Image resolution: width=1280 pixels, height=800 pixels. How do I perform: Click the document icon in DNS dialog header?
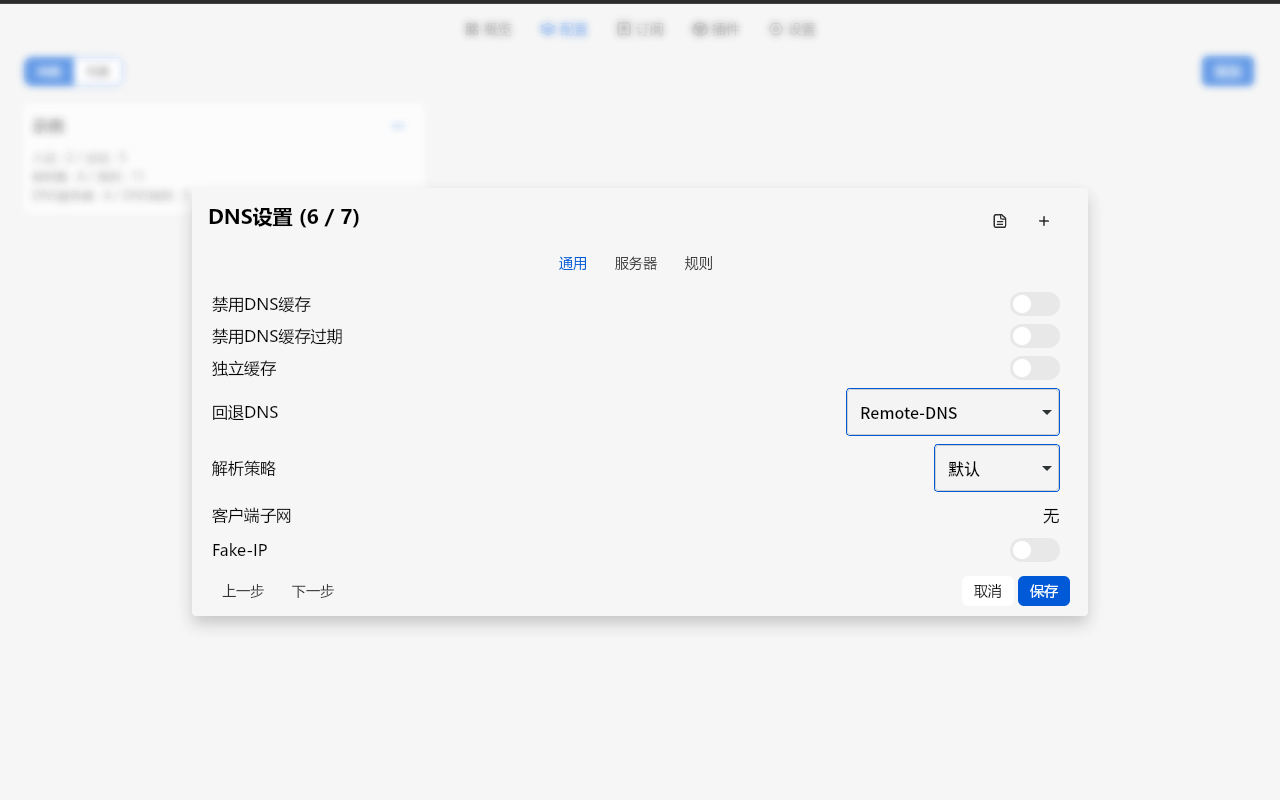point(1000,221)
